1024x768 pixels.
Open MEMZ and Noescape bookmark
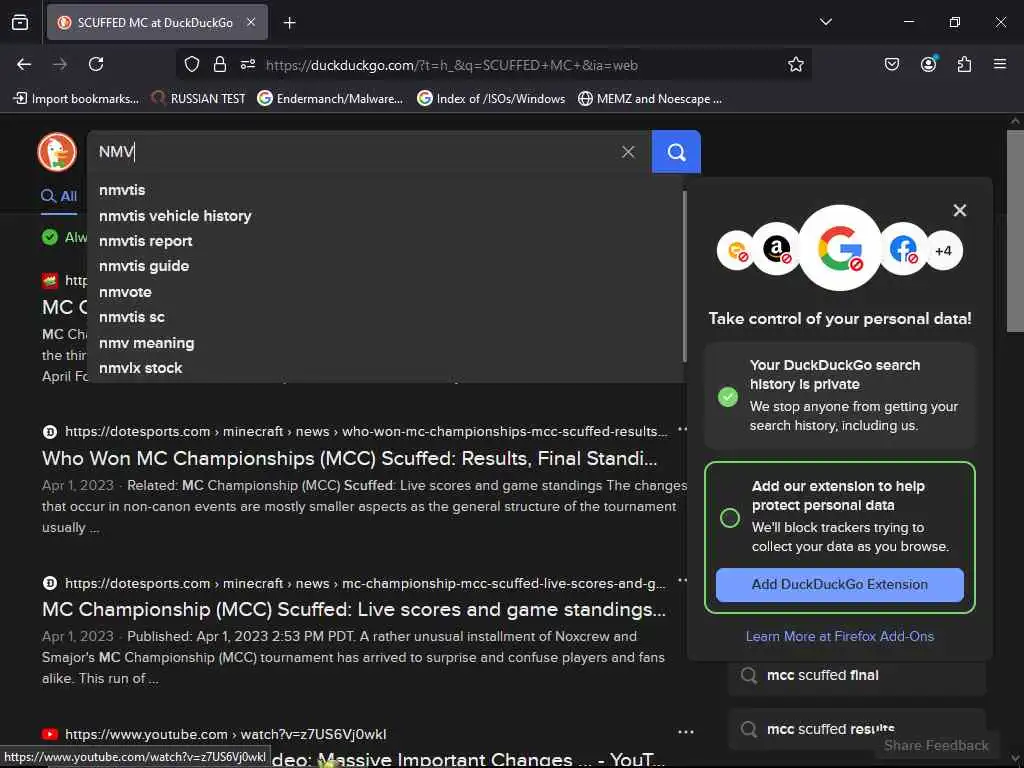(x=650, y=99)
